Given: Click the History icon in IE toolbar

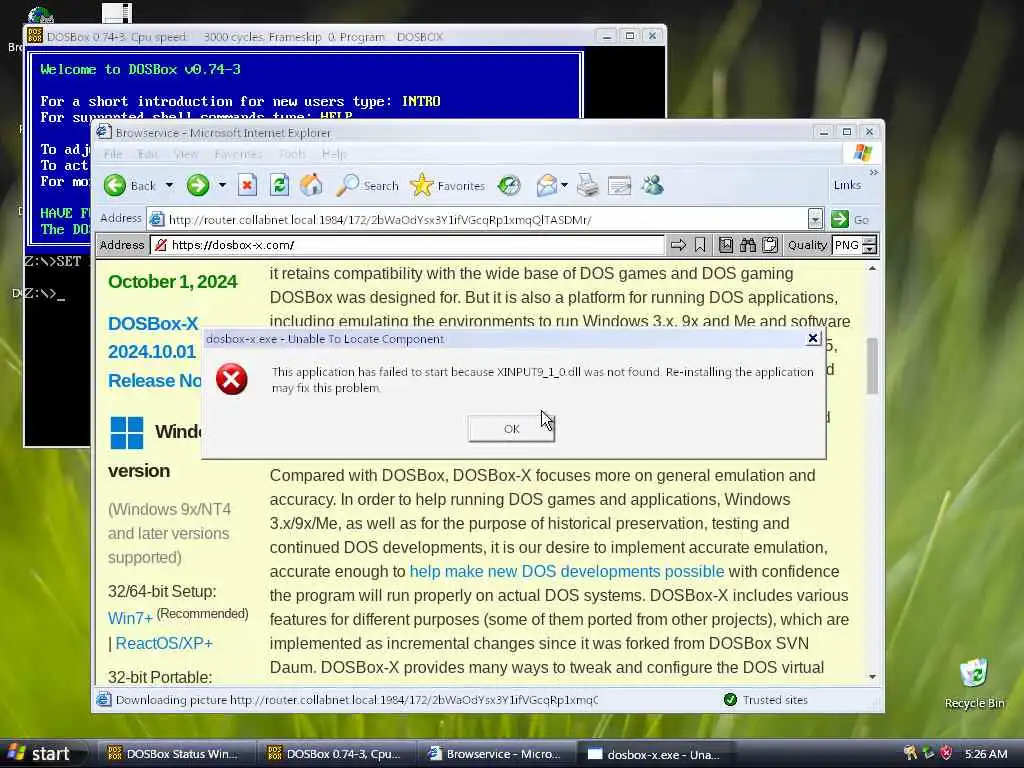Looking at the screenshot, I should pyautogui.click(x=509, y=185).
